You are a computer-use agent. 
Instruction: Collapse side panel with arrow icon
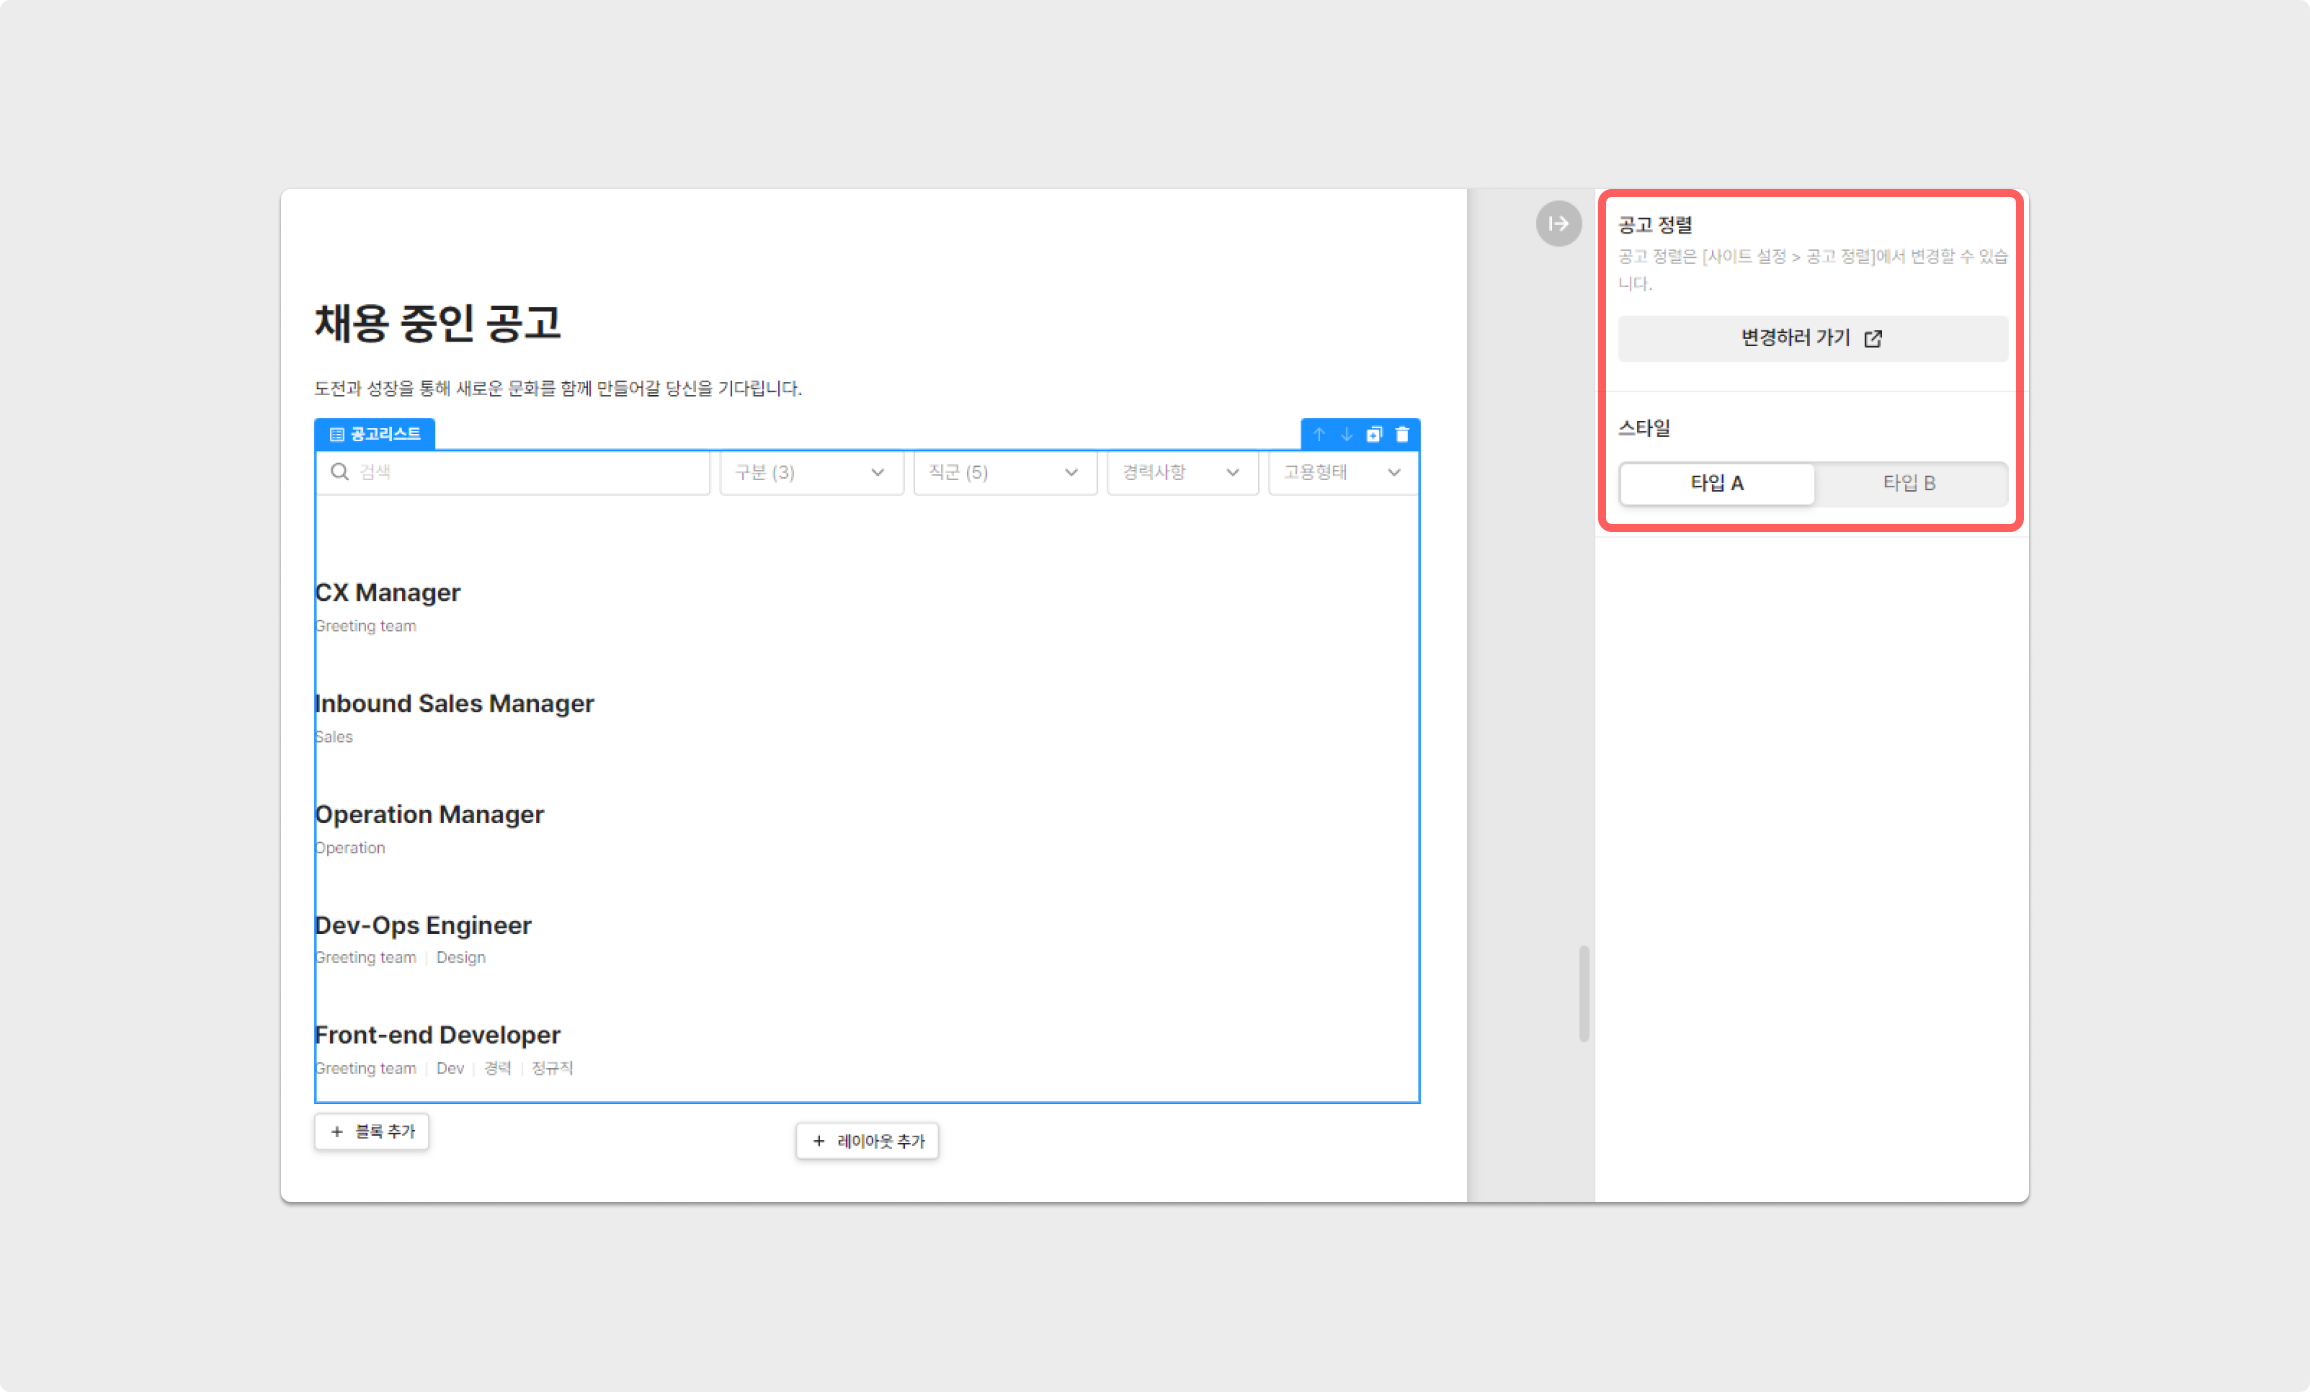pos(1558,224)
